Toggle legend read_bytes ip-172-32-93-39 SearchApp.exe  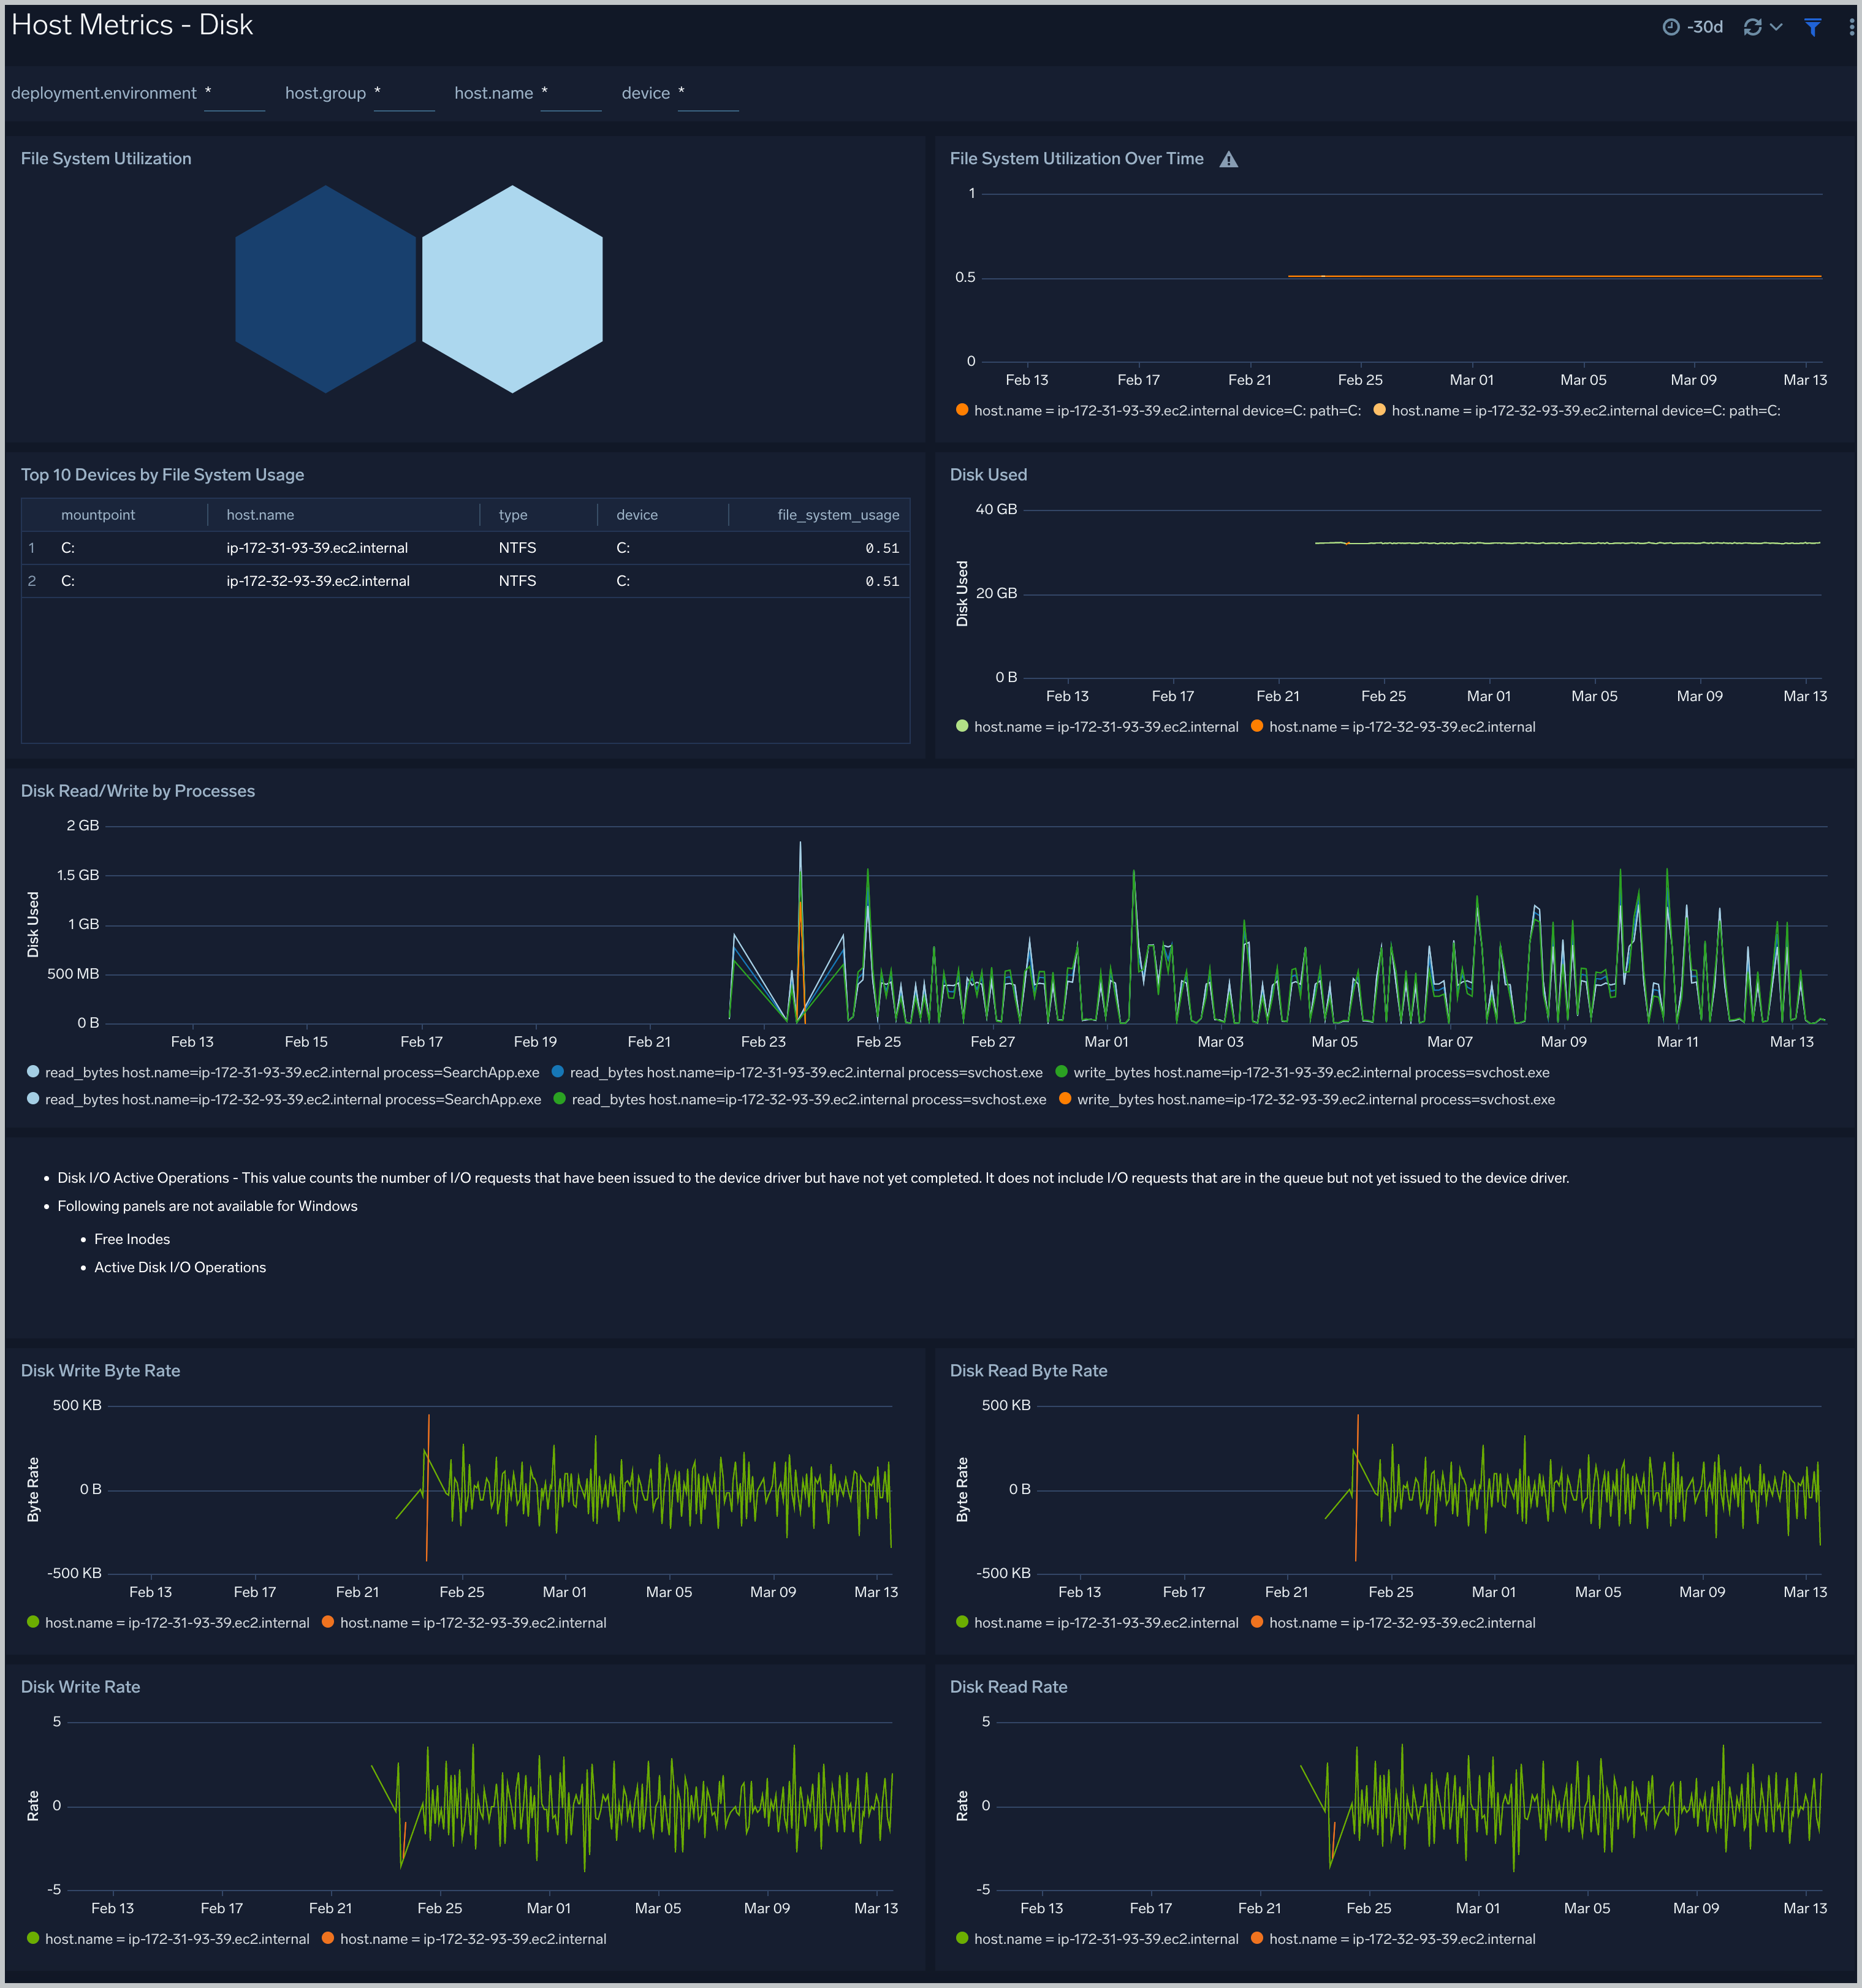click(x=284, y=1100)
